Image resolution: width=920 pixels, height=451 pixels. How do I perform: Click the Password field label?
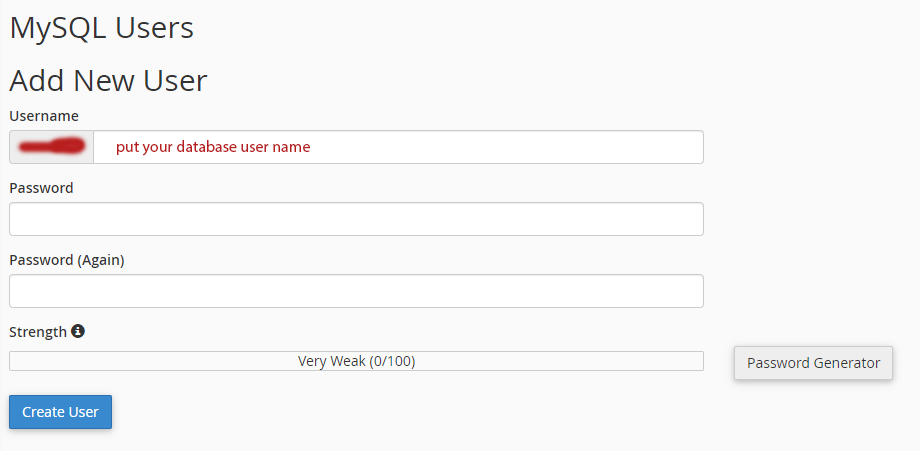[41, 188]
